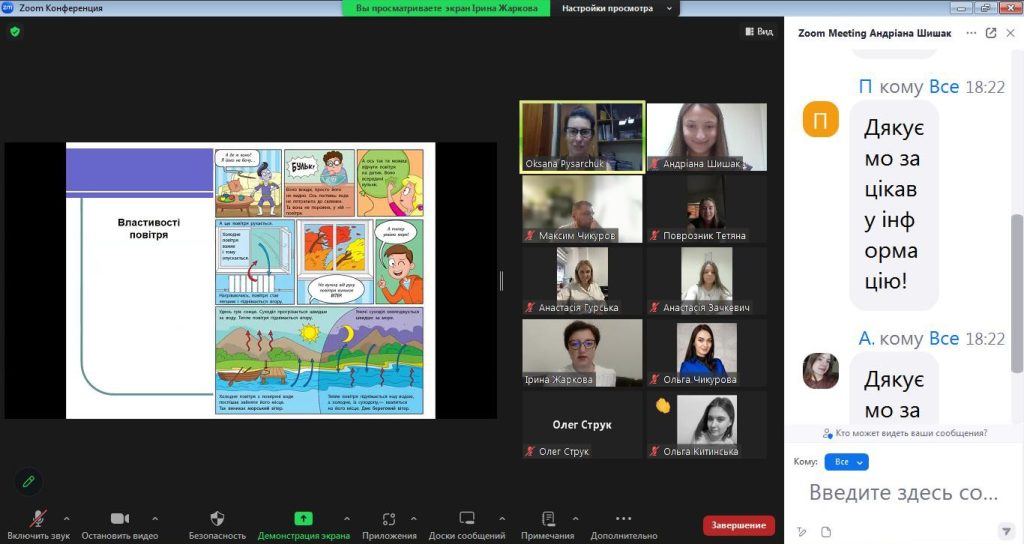Viewport: 1024px width, 544px height.
Task: Toggle camera with Остановить видео
Action: click(x=120, y=518)
